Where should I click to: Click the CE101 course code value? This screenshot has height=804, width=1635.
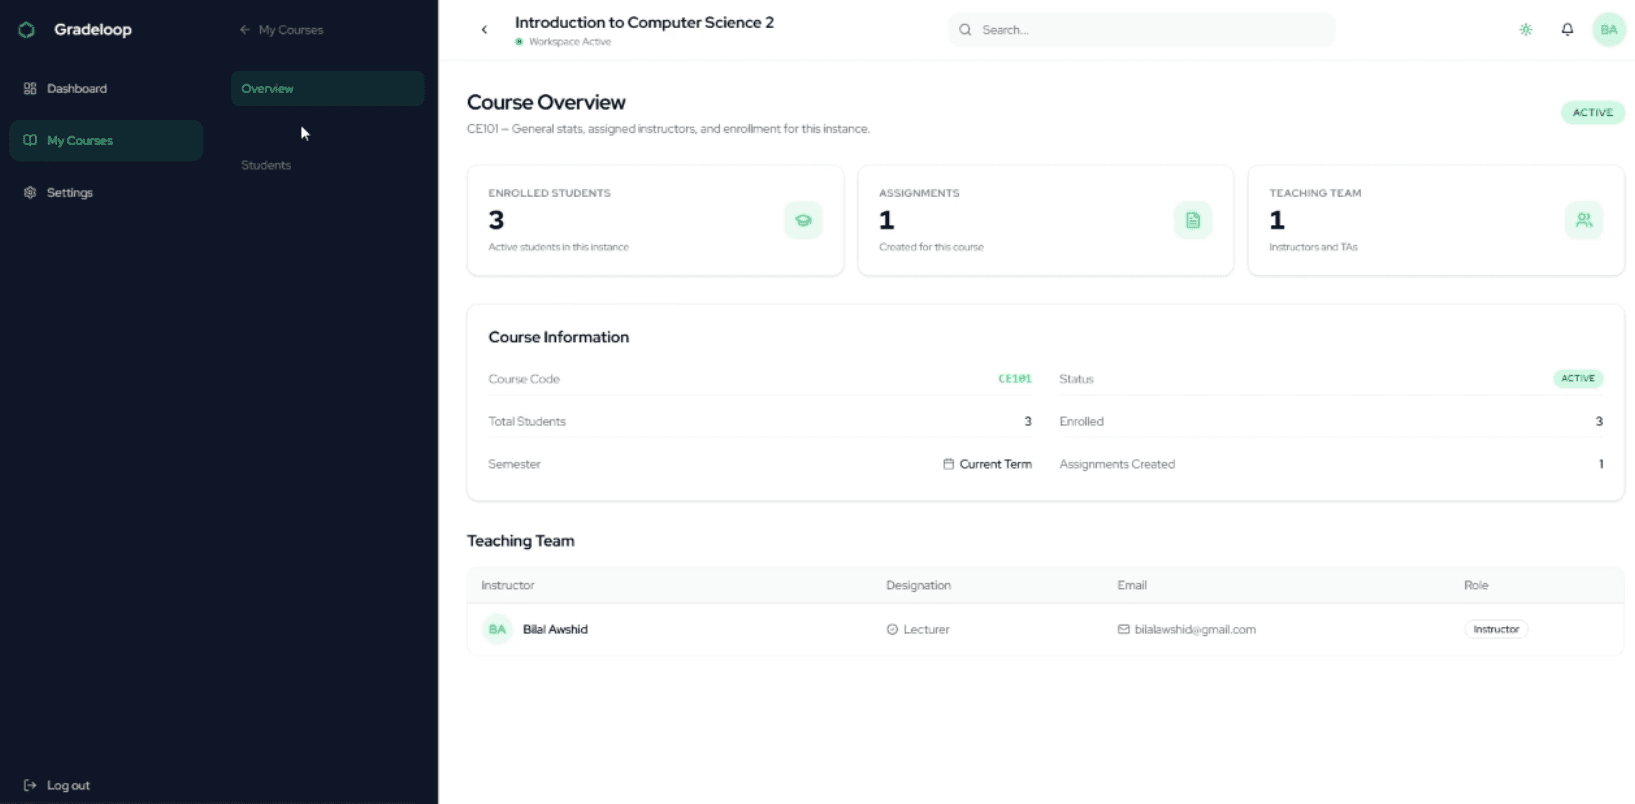[1015, 379]
